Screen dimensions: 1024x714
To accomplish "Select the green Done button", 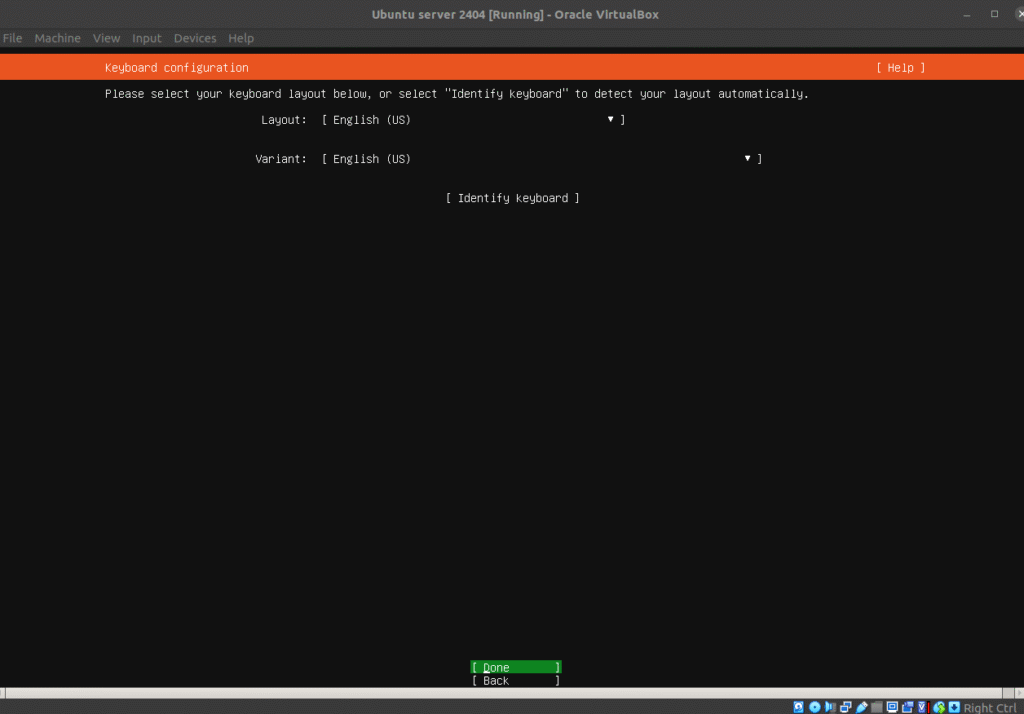I will tap(515, 667).
